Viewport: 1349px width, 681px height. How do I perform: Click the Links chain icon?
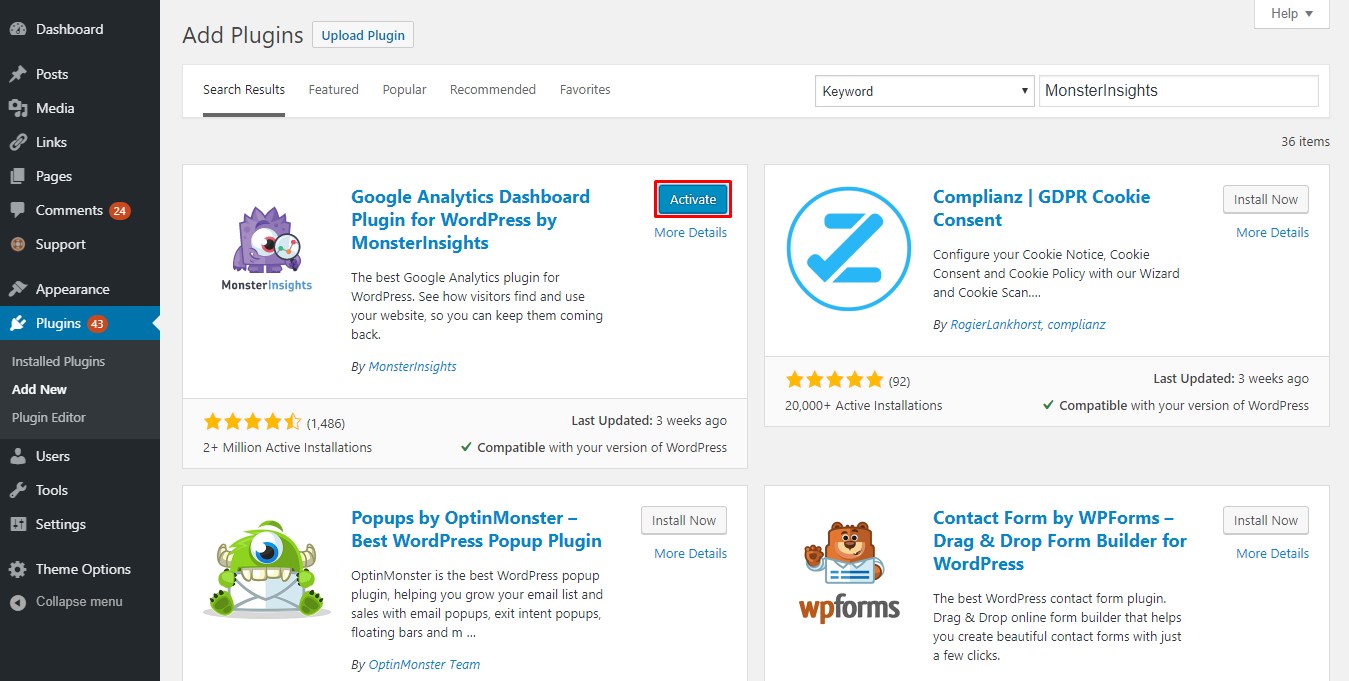click(17, 142)
